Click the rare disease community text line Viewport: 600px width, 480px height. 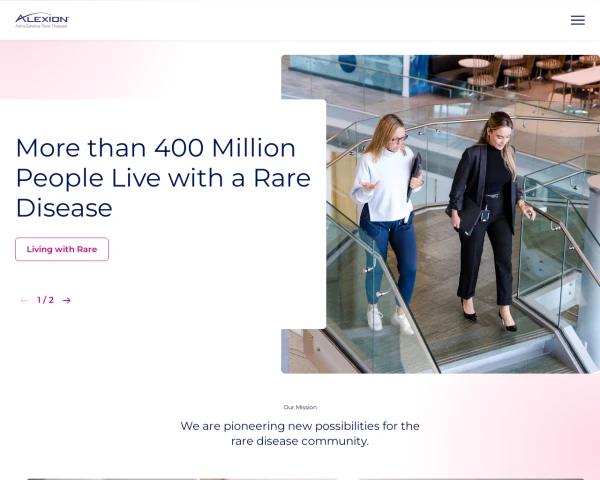point(300,441)
